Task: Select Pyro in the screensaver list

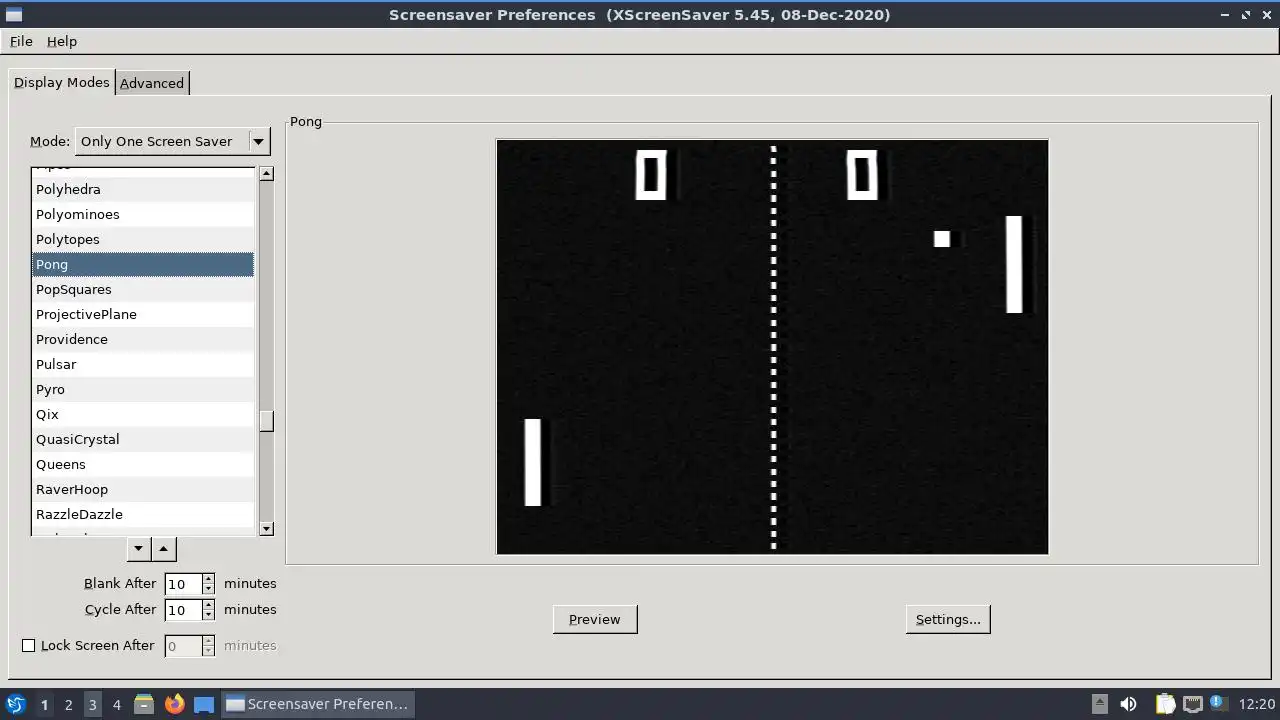Action: pyautogui.click(x=143, y=389)
